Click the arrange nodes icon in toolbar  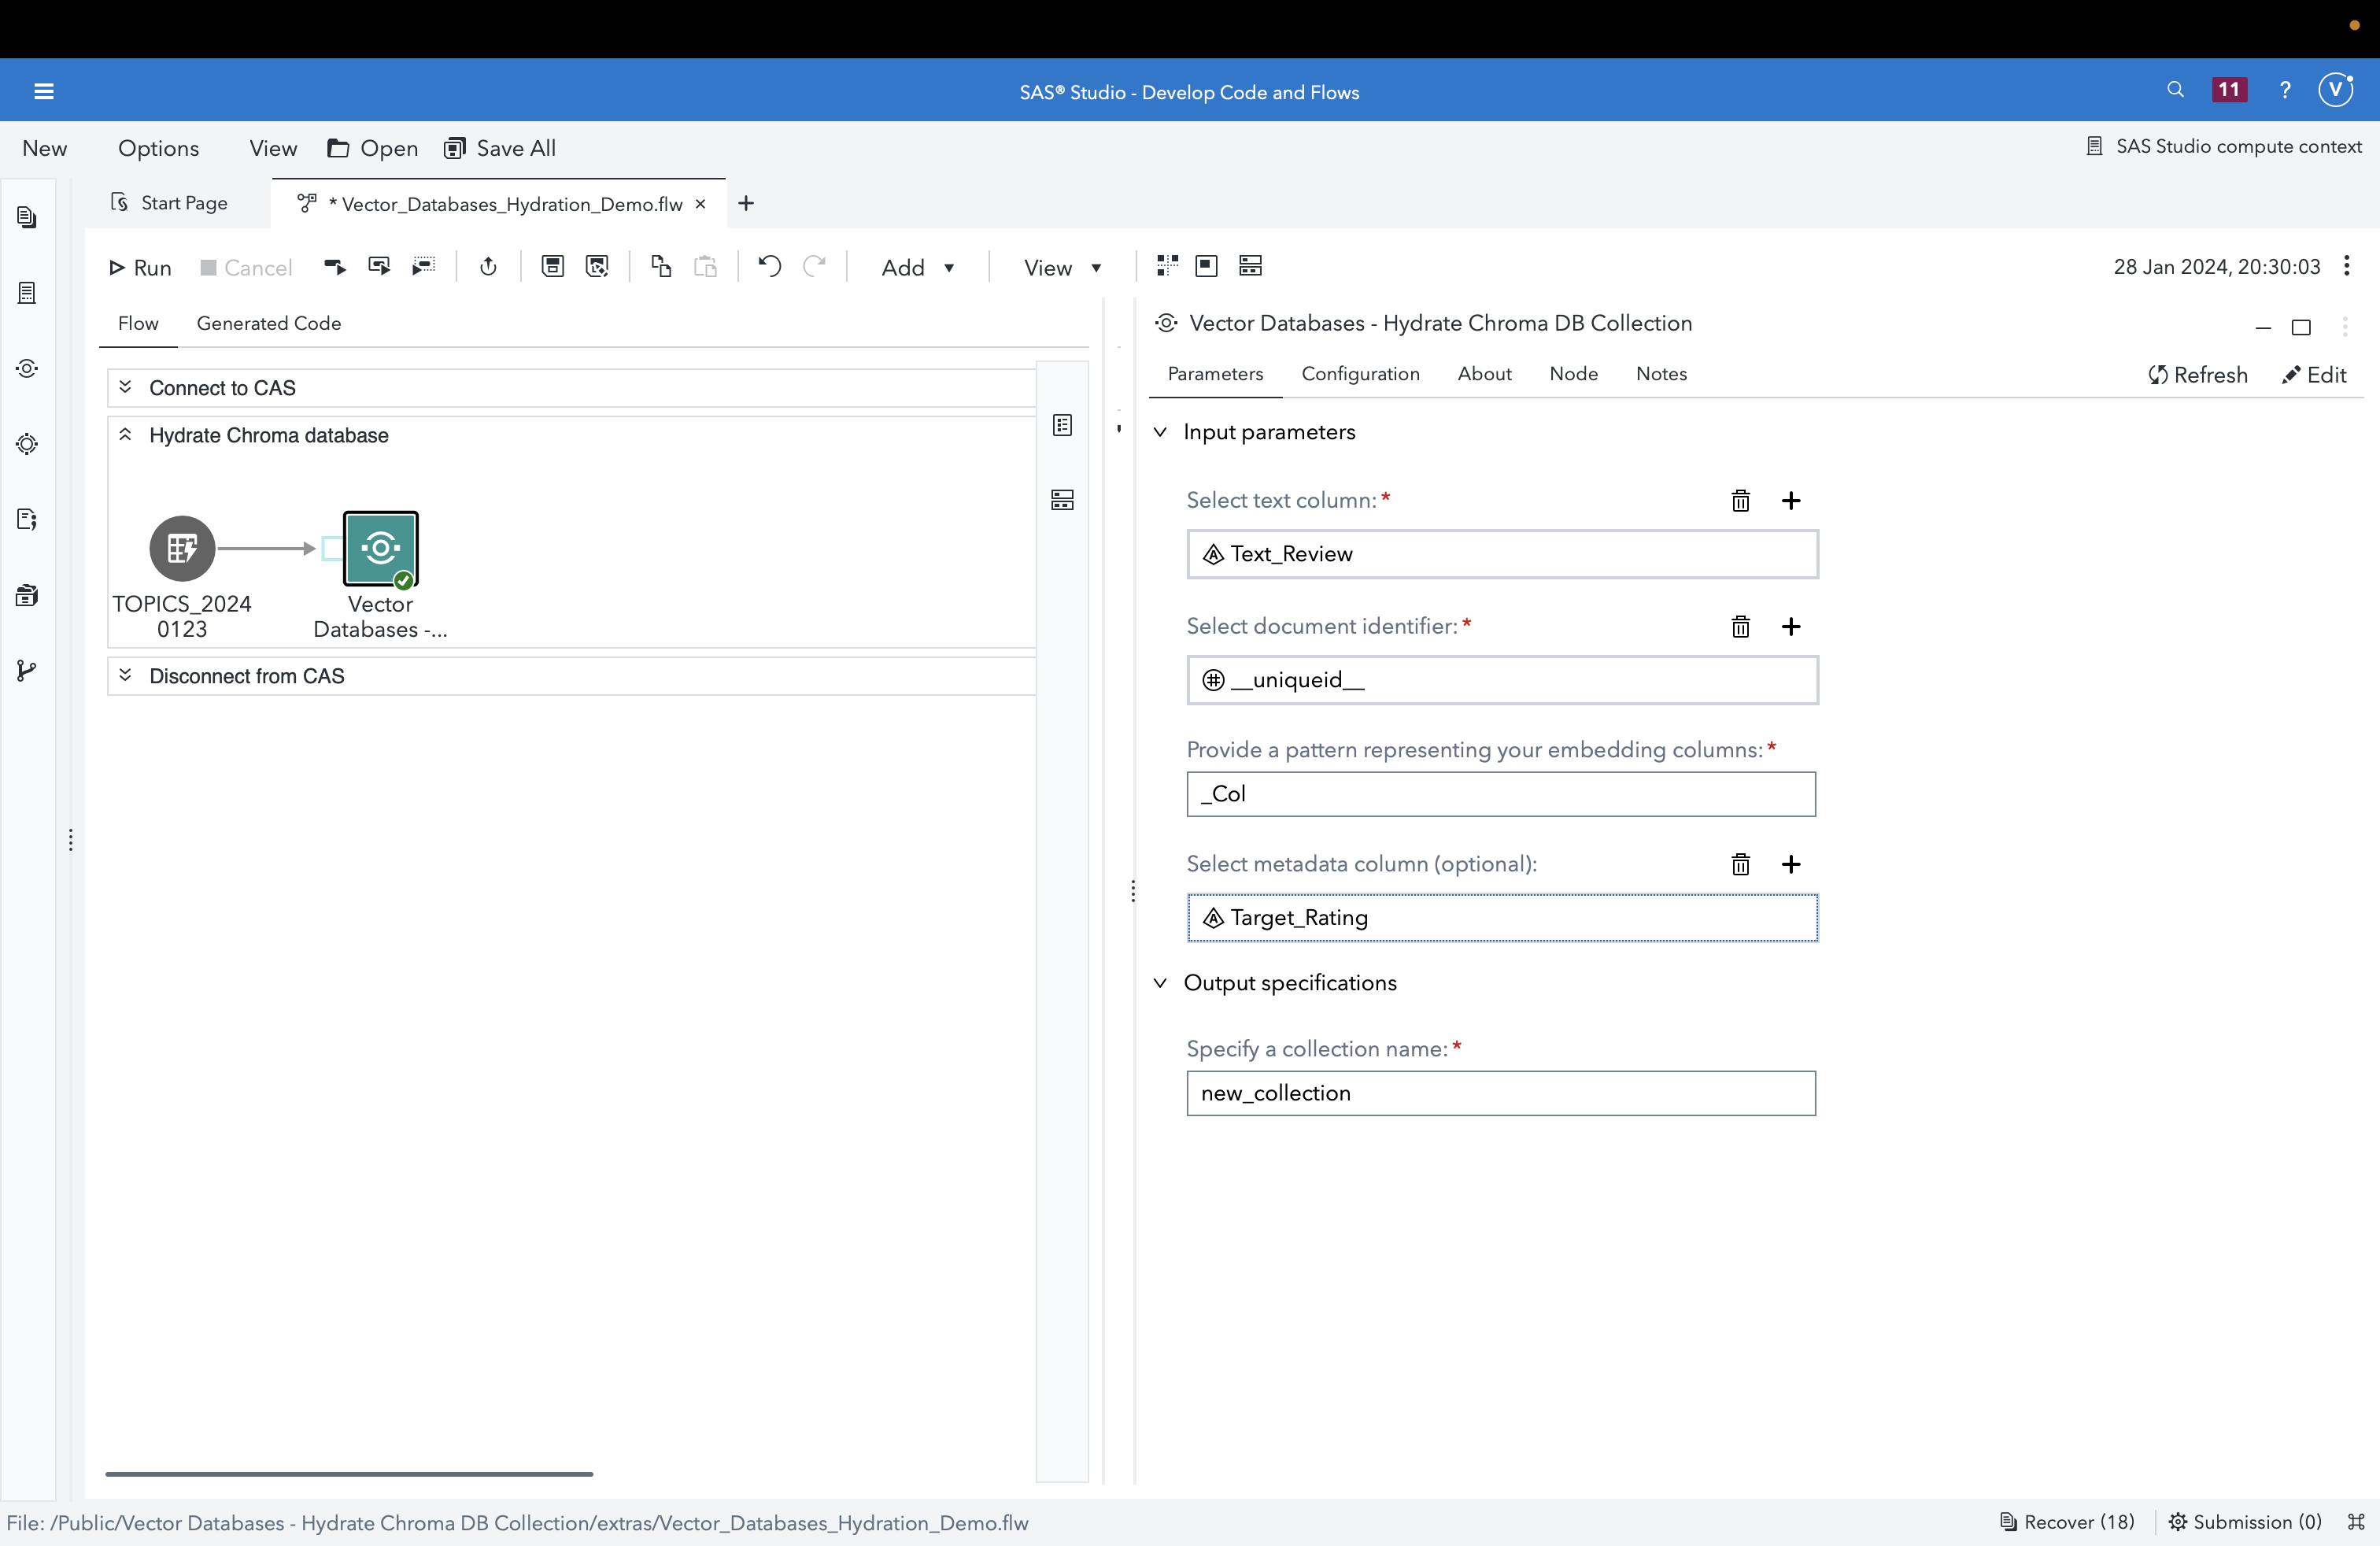pos(1167,266)
